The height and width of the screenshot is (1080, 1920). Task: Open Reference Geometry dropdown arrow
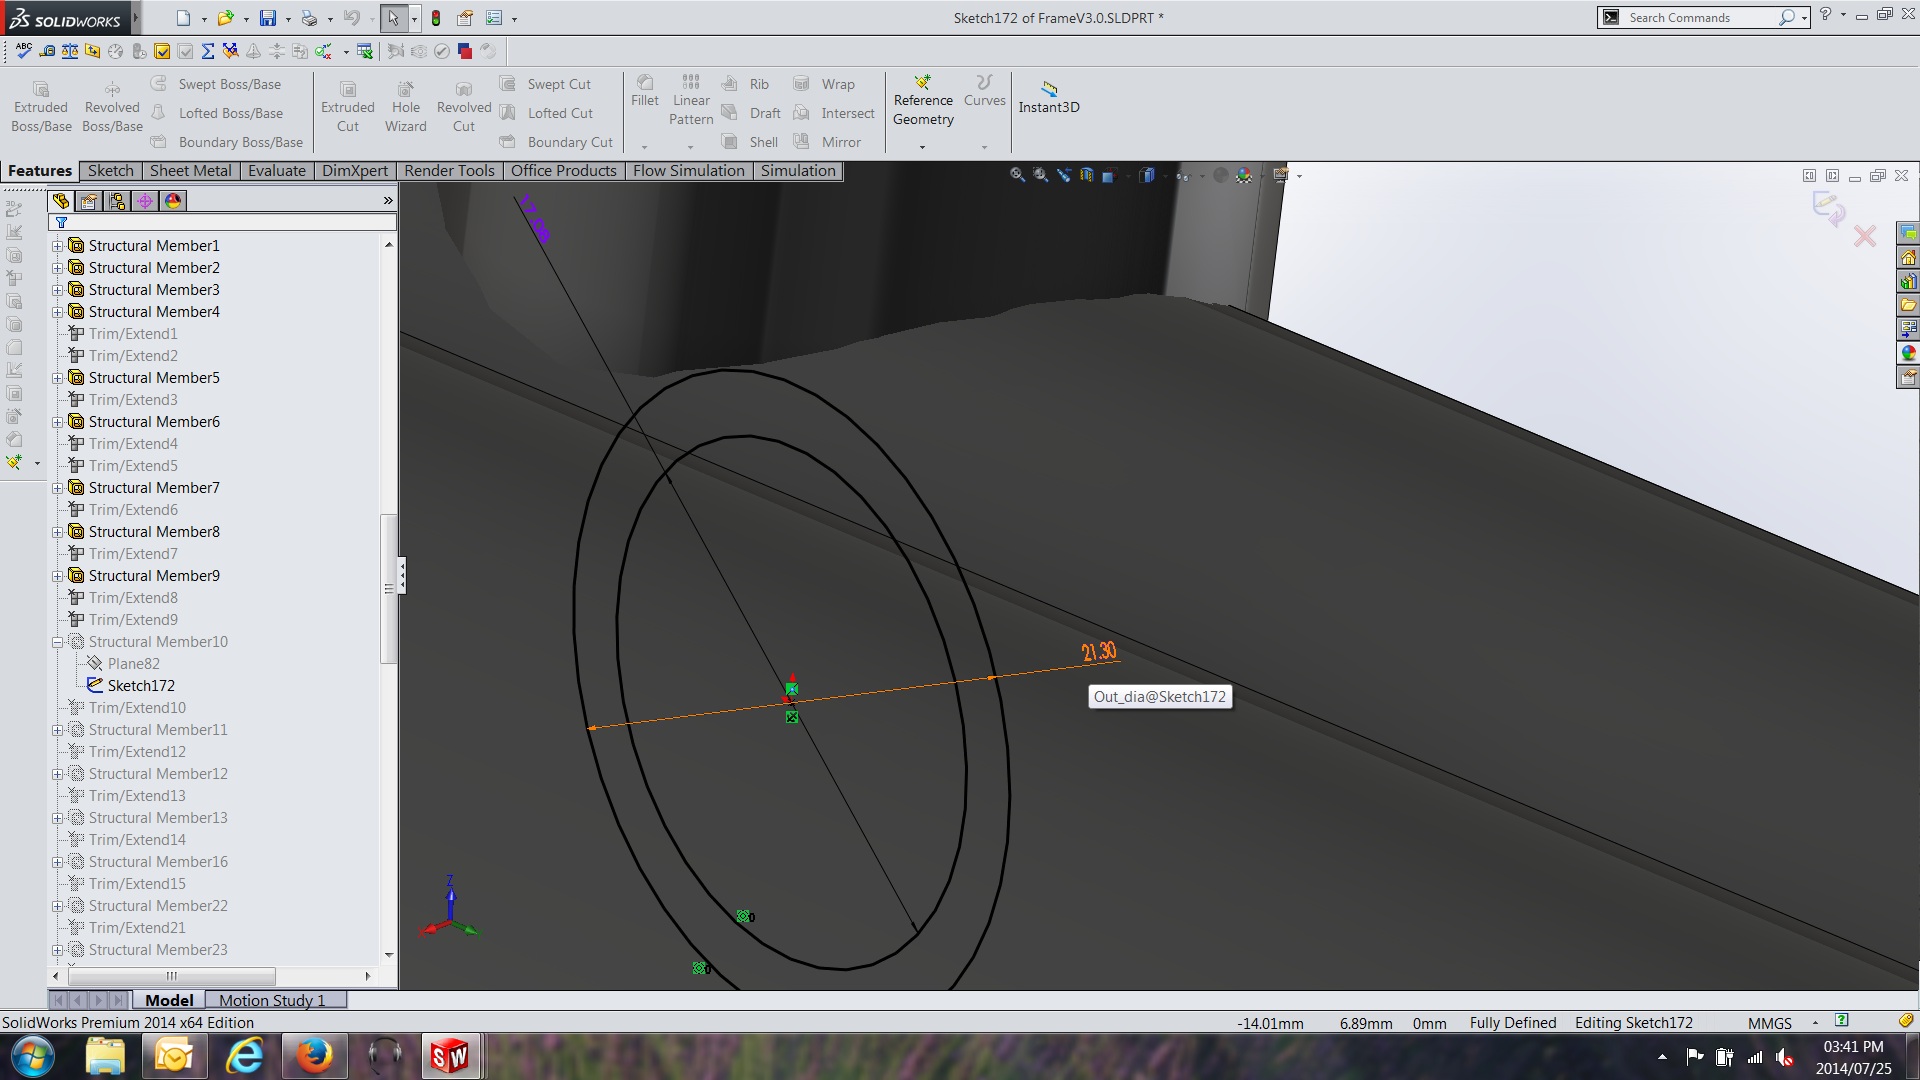[x=922, y=147]
